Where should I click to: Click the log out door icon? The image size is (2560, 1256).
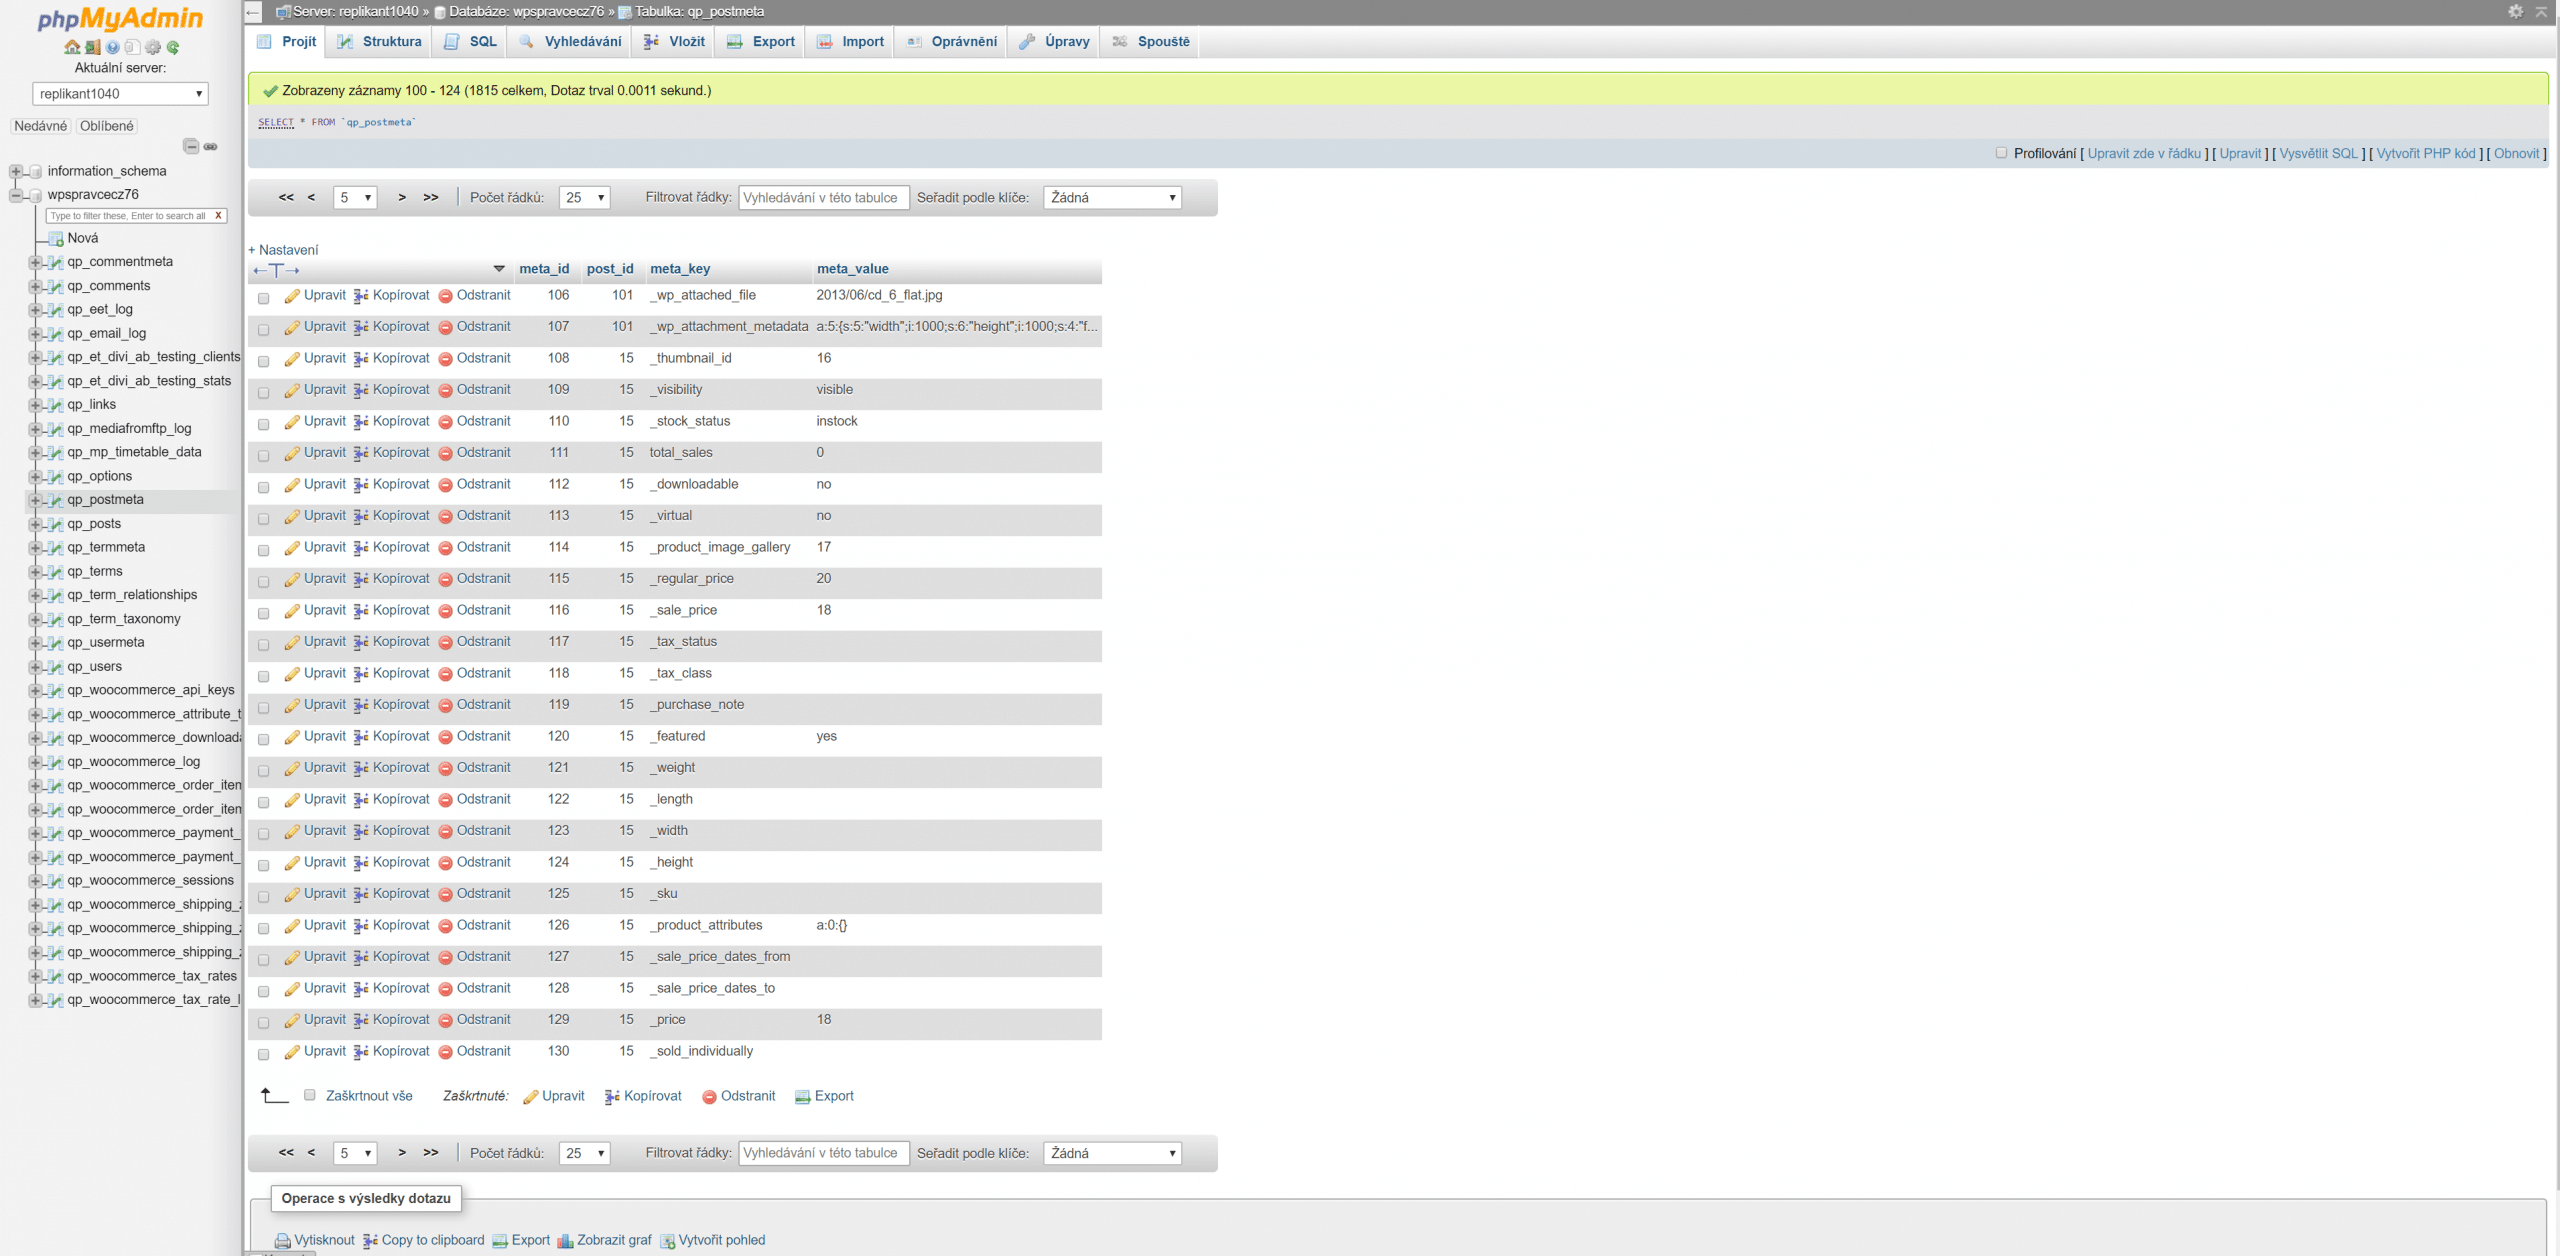[x=92, y=47]
